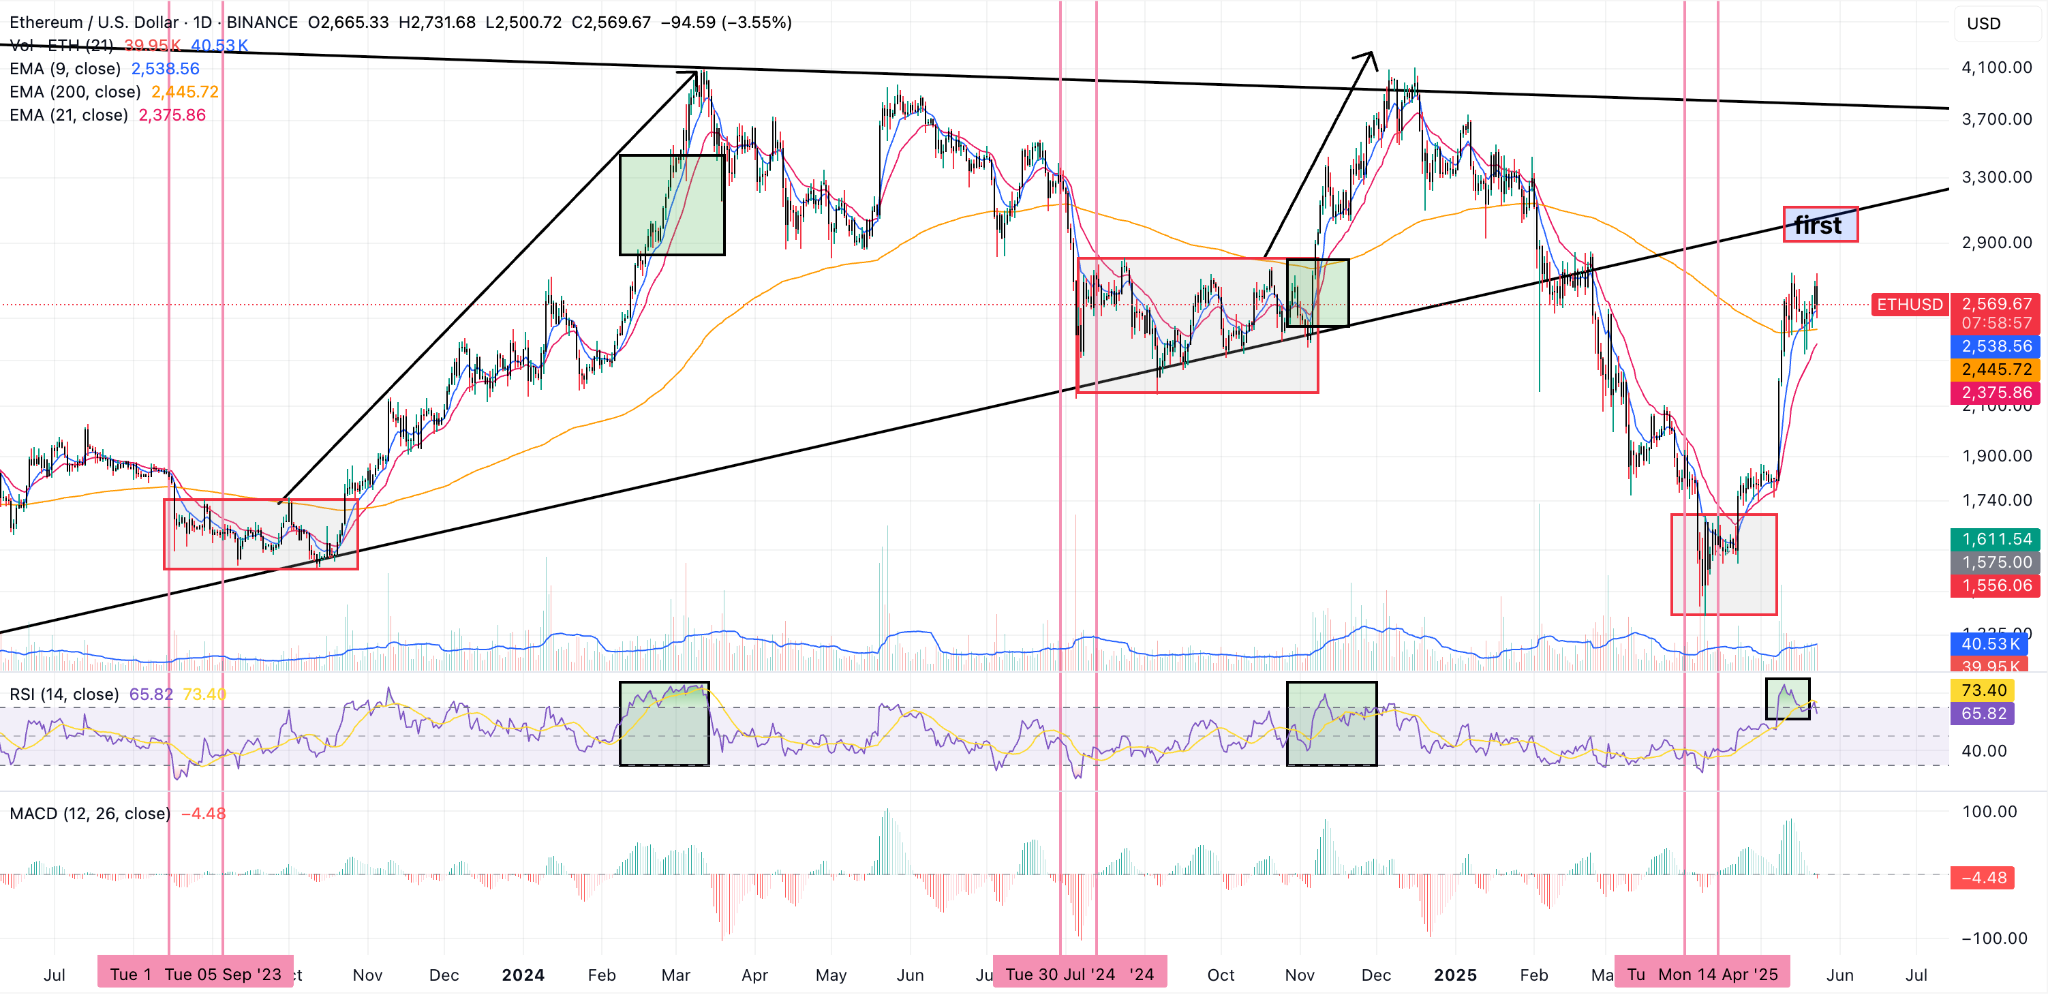Click the 'Tue 05 Sep '23' date marker
This screenshot has width=2048, height=994.
pyautogui.click(x=224, y=974)
